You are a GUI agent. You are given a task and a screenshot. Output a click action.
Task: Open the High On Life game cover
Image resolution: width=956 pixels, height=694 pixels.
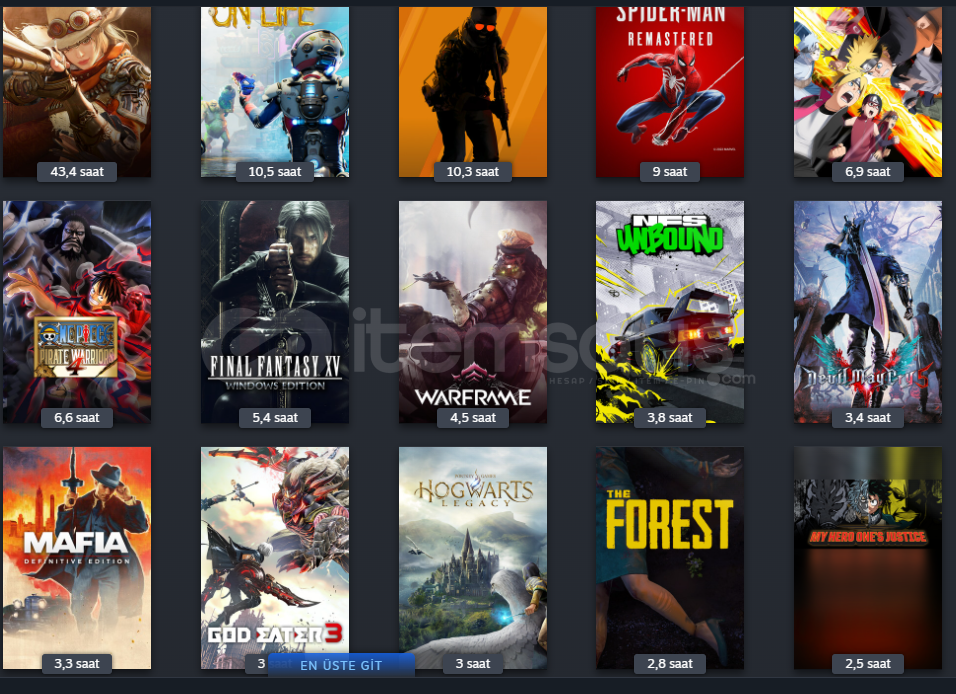tap(275, 91)
